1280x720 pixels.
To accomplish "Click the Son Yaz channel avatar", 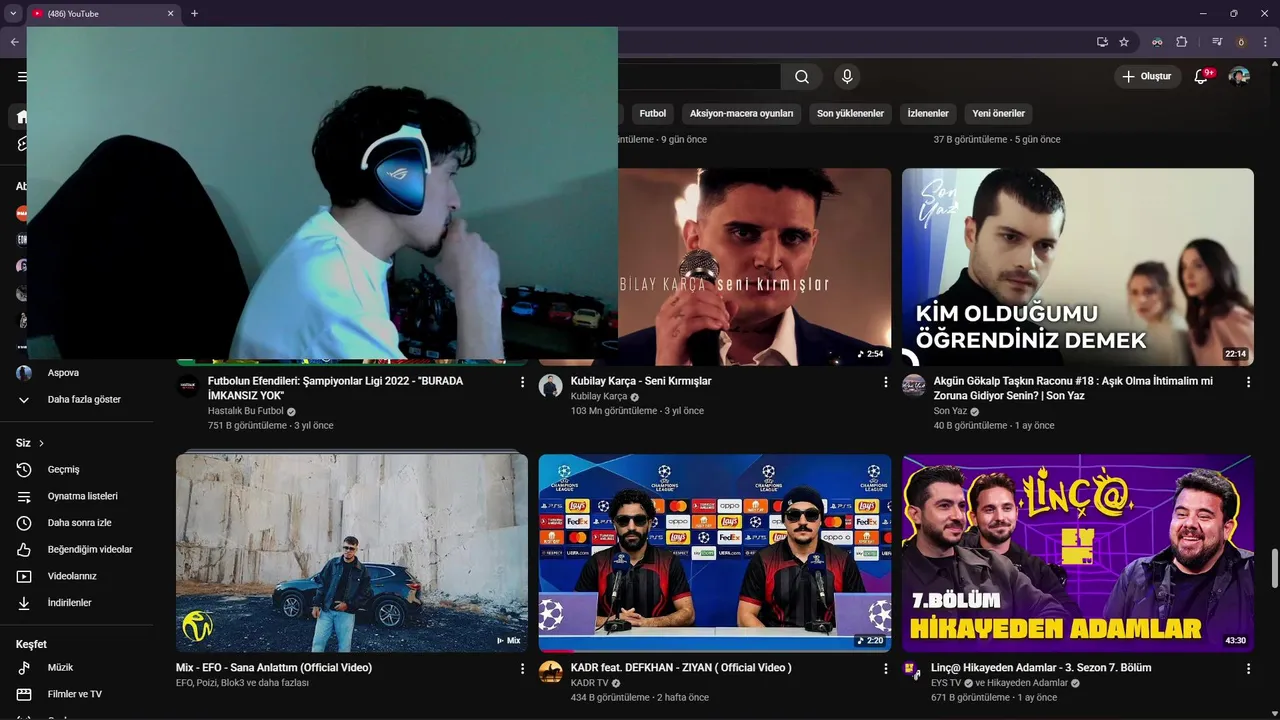I will click(x=914, y=386).
